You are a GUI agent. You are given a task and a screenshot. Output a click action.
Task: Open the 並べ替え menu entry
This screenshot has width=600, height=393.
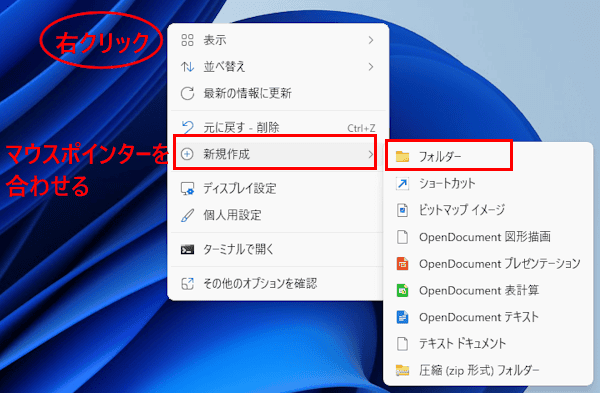pyautogui.click(x=278, y=67)
